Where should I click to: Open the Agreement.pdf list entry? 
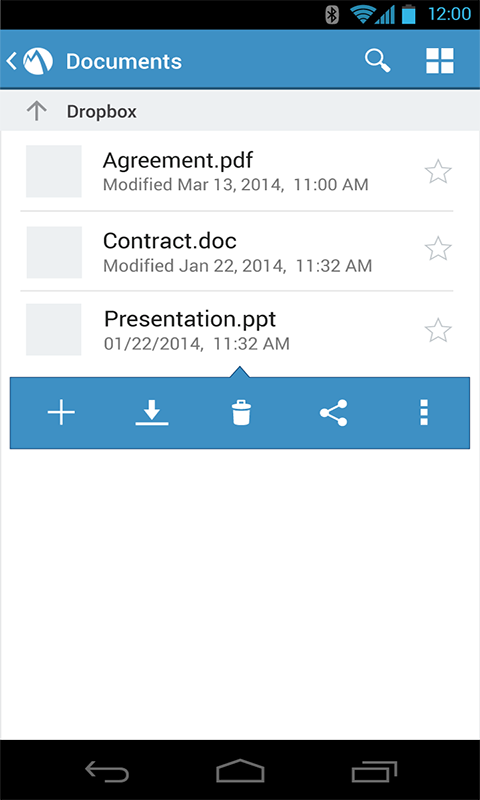237,171
